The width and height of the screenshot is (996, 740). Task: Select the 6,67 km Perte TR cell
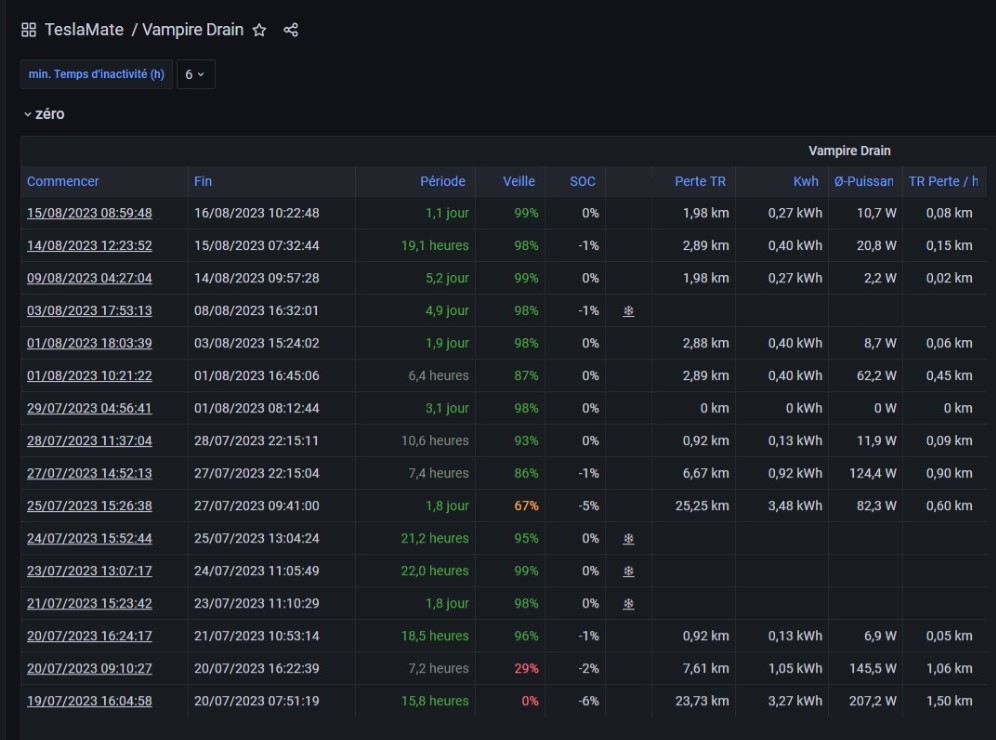pos(706,473)
